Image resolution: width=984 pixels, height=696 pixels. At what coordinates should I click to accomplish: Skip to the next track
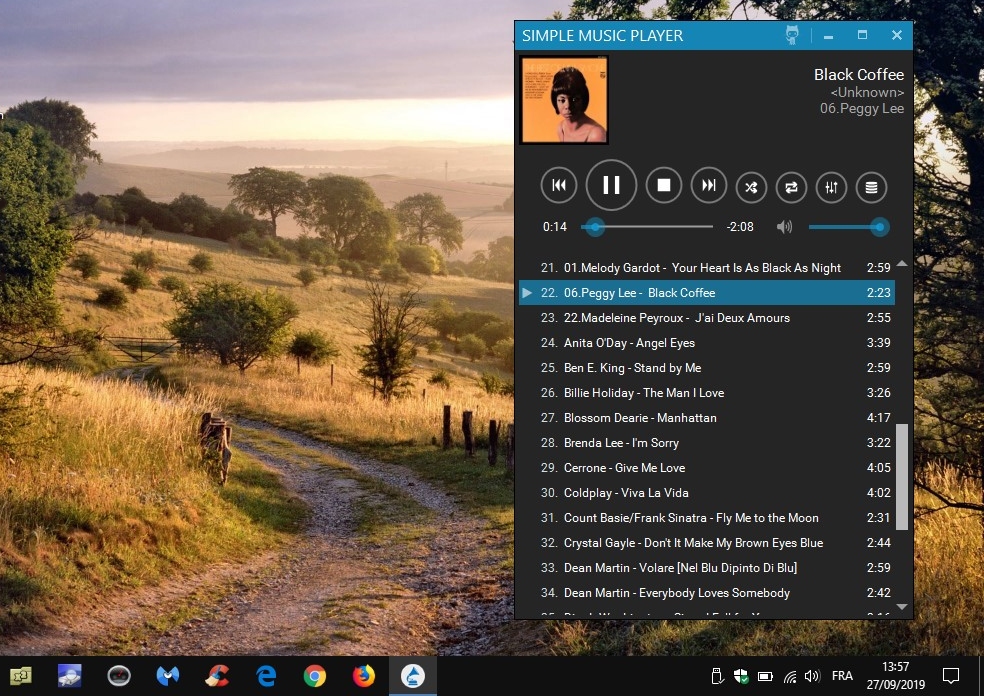tap(709, 185)
